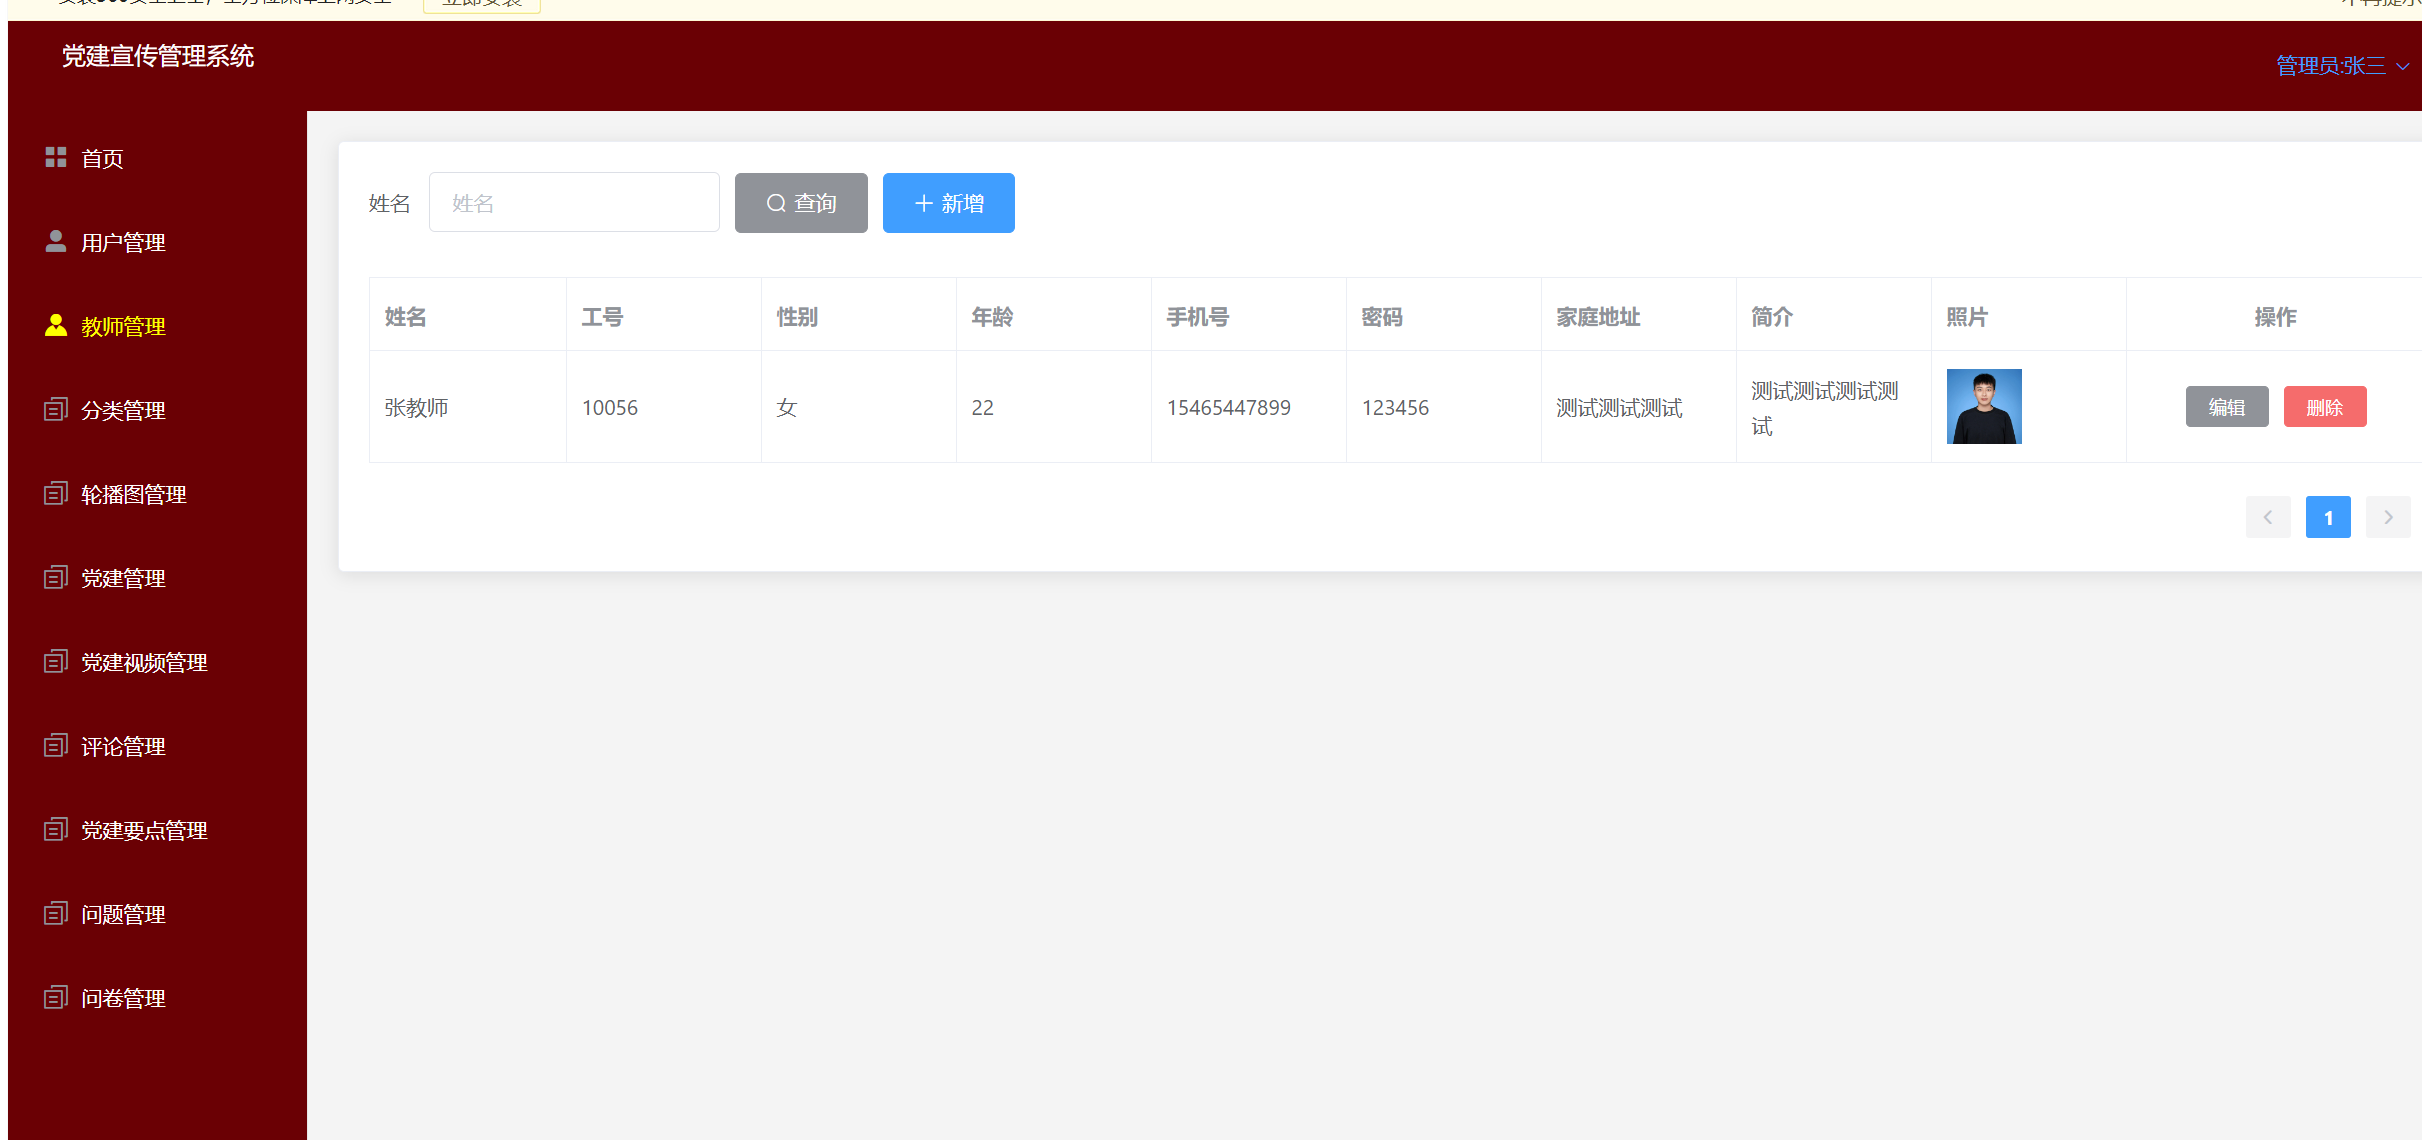Open 首页 menu item
2422x1140 pixels.
[157, 158]
